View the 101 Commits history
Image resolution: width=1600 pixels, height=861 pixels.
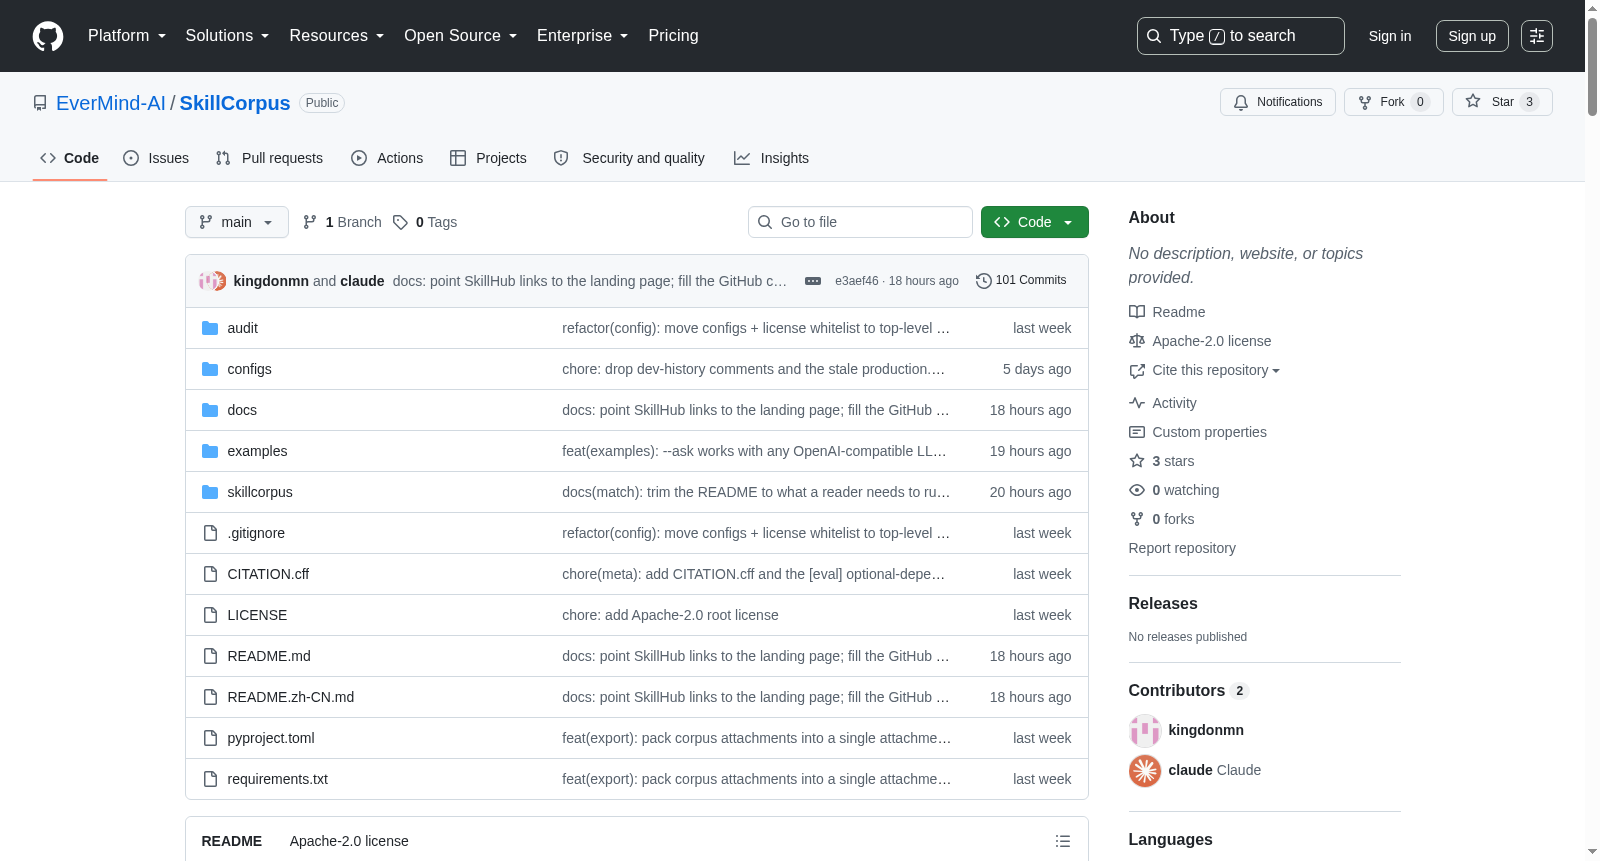coord(1021,280)
